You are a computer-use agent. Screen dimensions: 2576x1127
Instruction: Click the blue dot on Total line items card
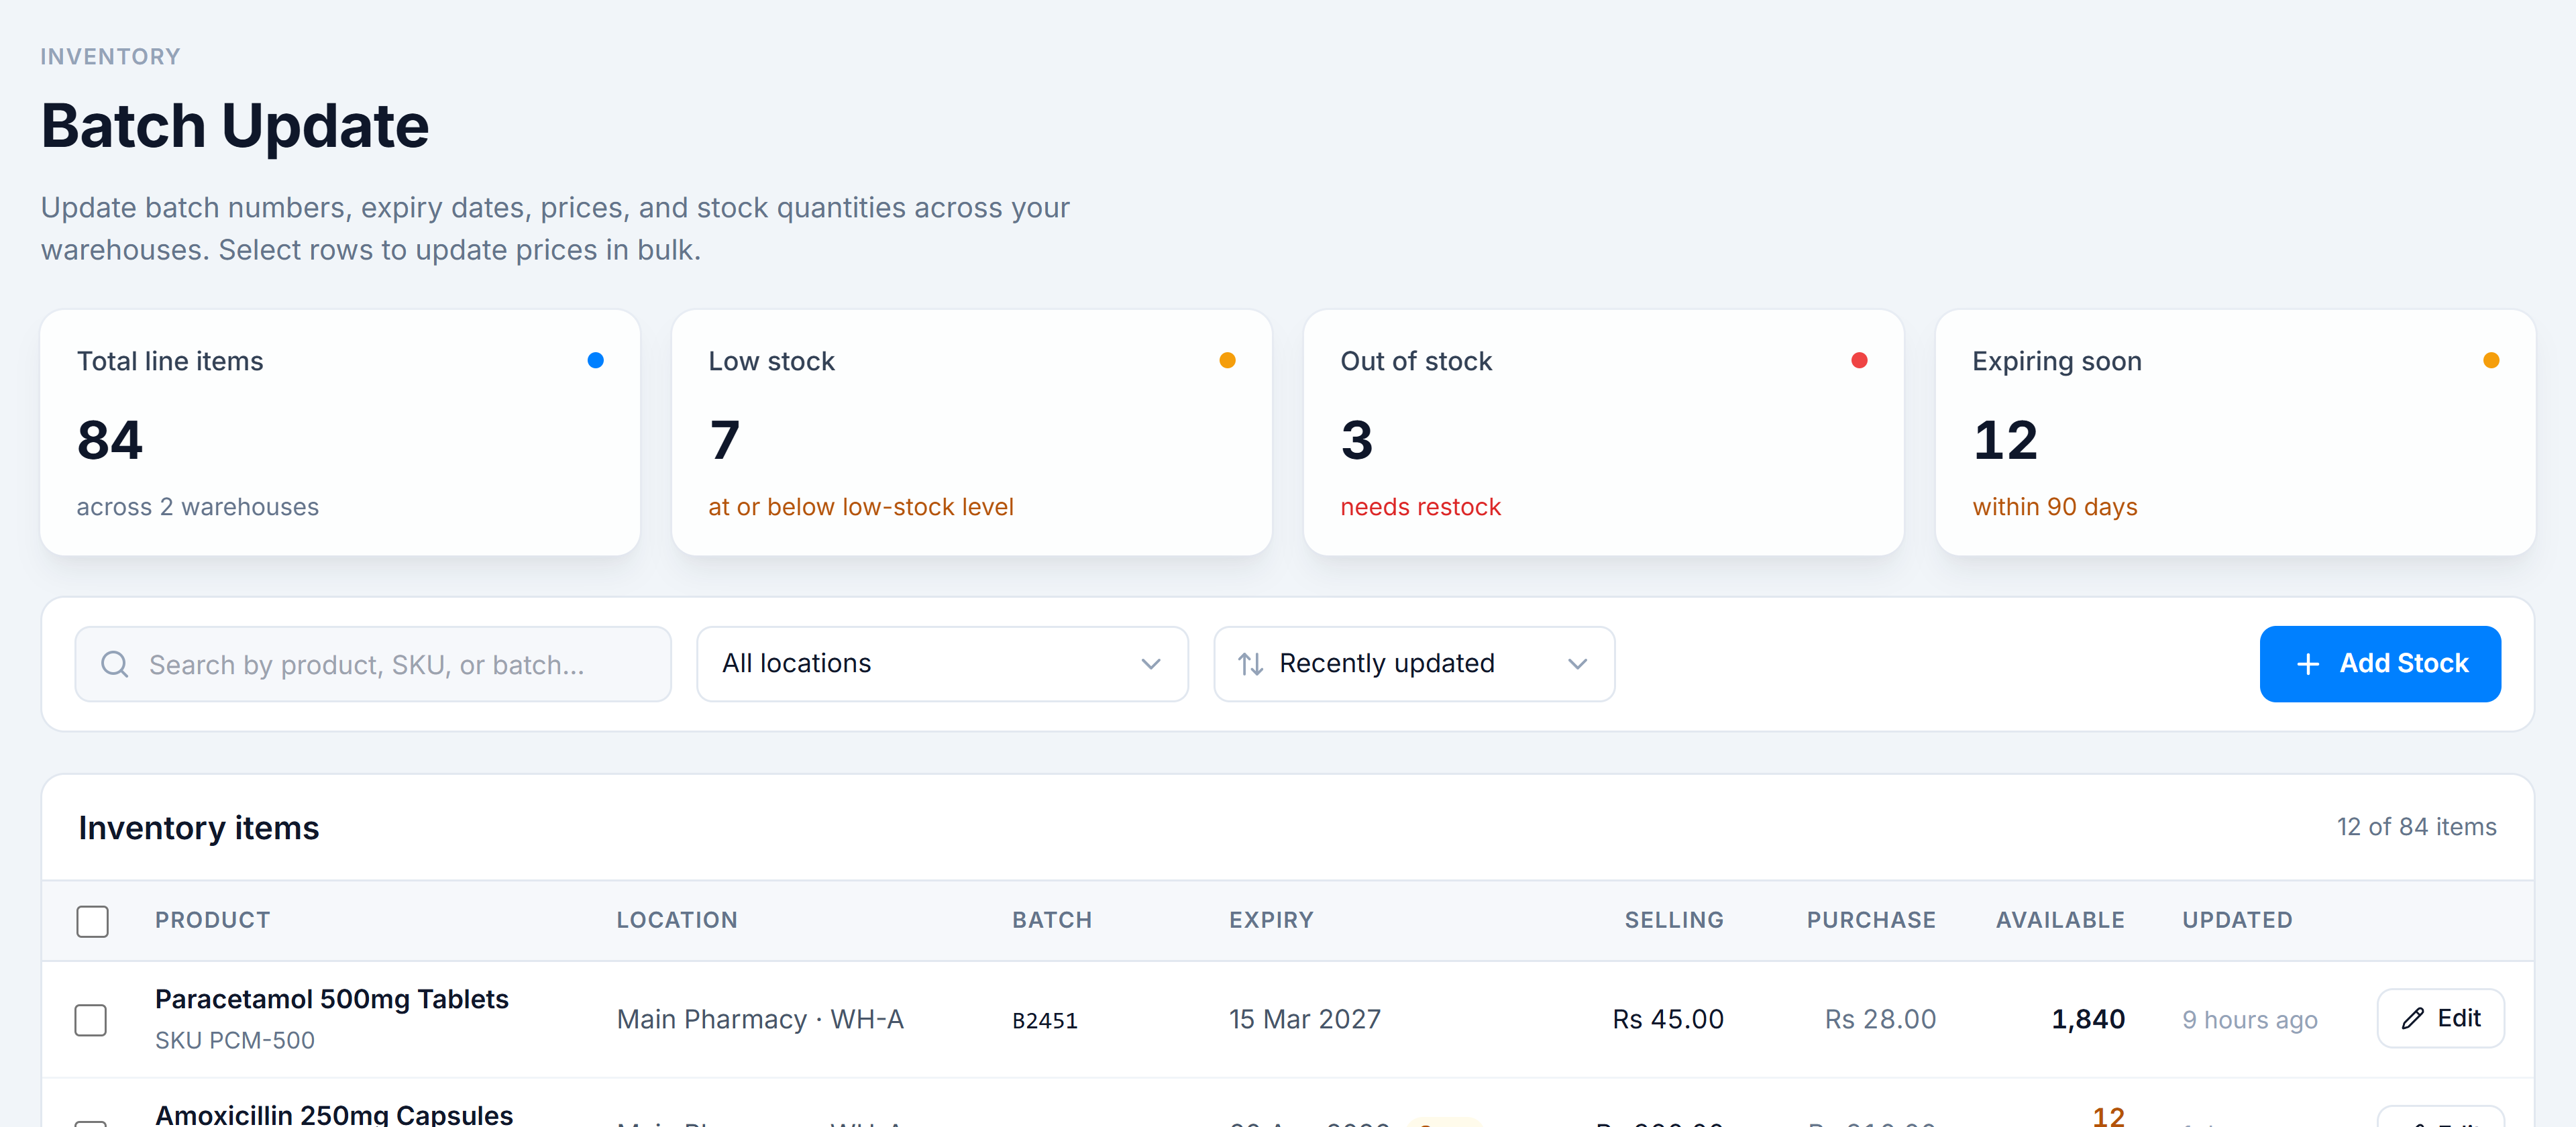[595, 360]
